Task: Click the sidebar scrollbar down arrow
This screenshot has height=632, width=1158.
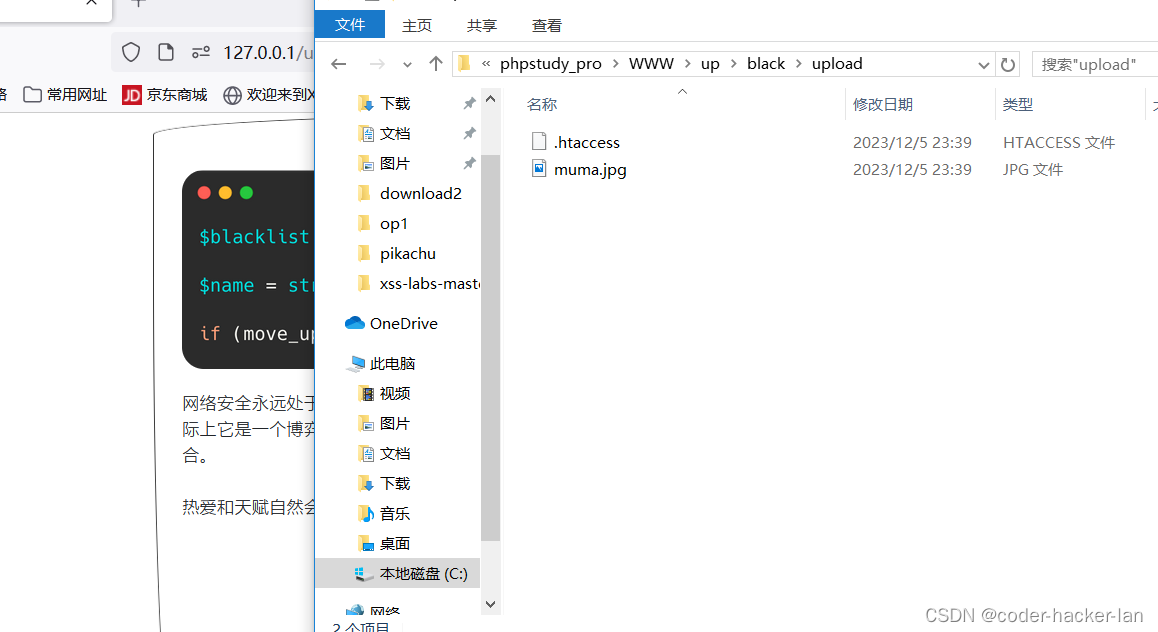Action: coord(490,604)
